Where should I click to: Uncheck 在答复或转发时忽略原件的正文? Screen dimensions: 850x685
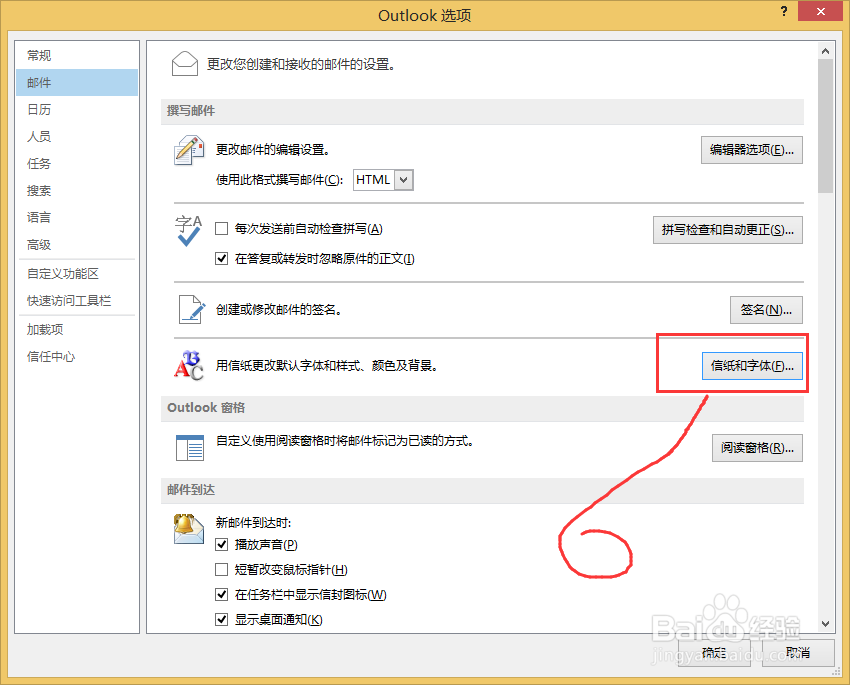pyautogui.click(x=221, y=259)
